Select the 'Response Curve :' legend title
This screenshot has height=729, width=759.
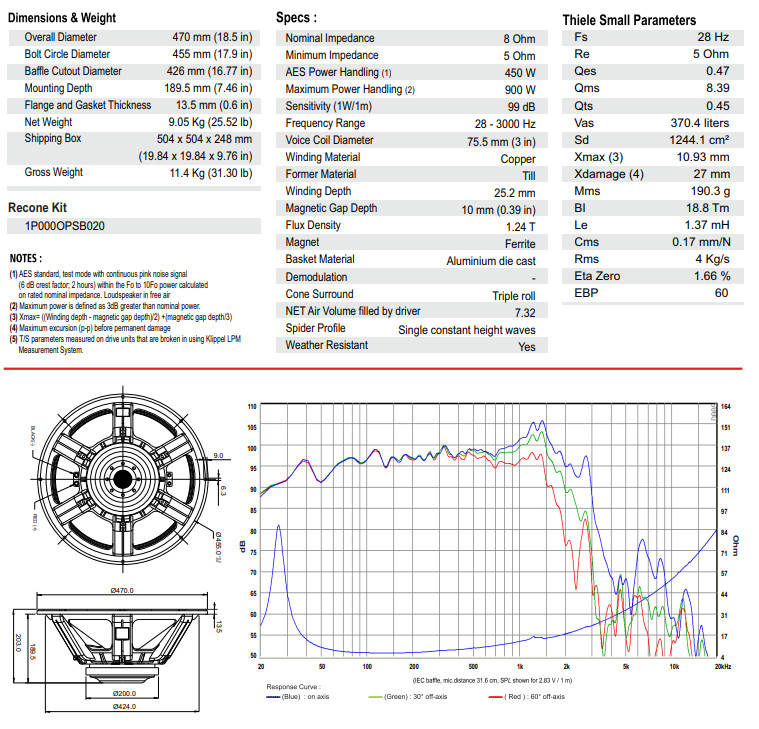294,687
